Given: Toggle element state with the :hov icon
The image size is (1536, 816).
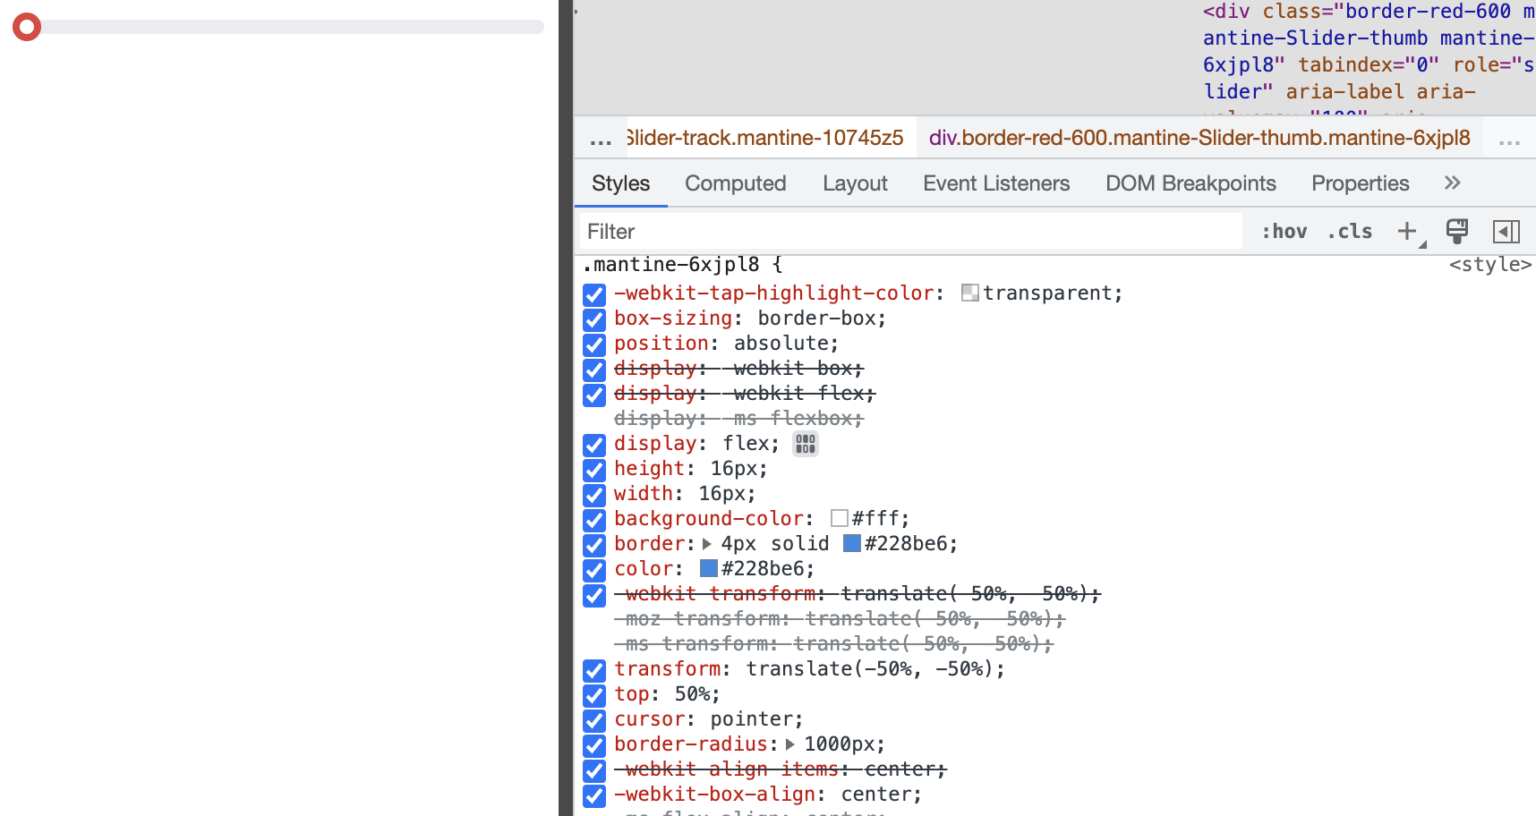Looking at the screenshot, I should [1284, 231].
